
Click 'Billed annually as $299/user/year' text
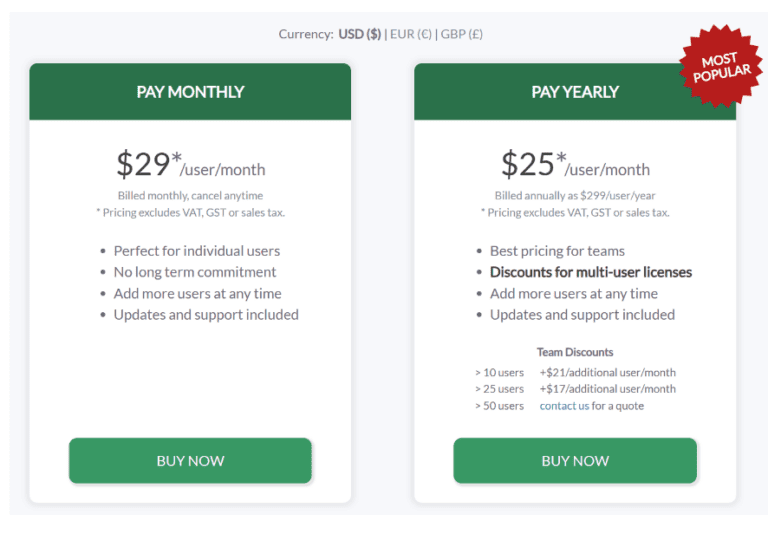575,195
